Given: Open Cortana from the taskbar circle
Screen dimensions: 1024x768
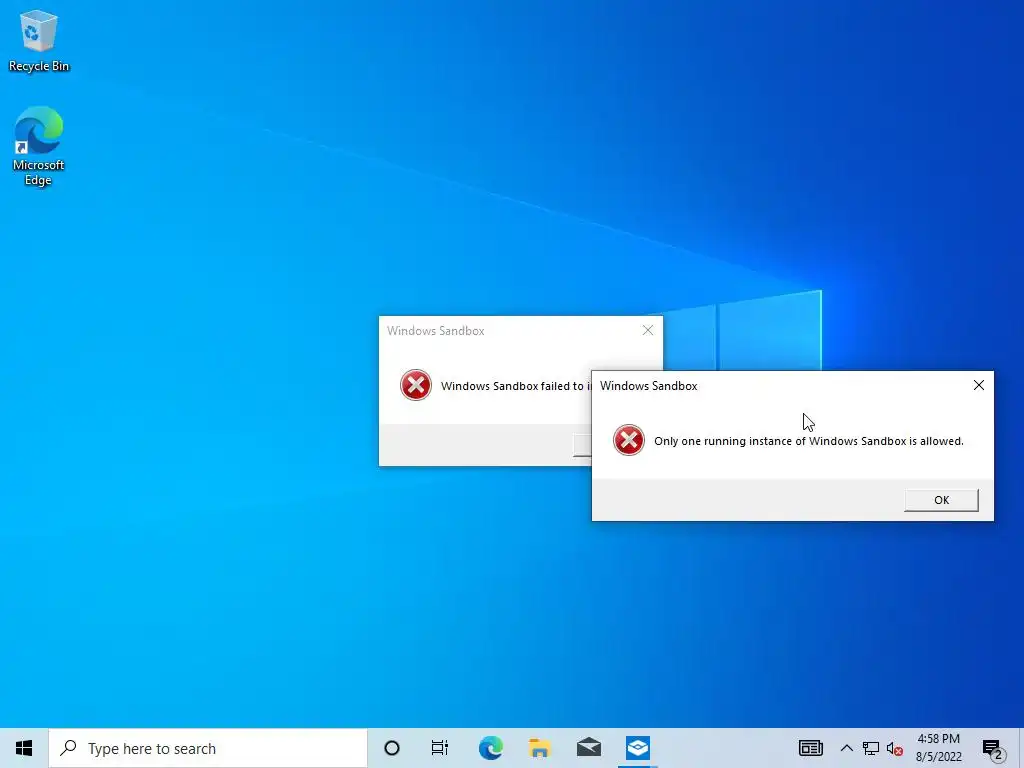Looking at the screenshot, I should [x=391, y=748].
